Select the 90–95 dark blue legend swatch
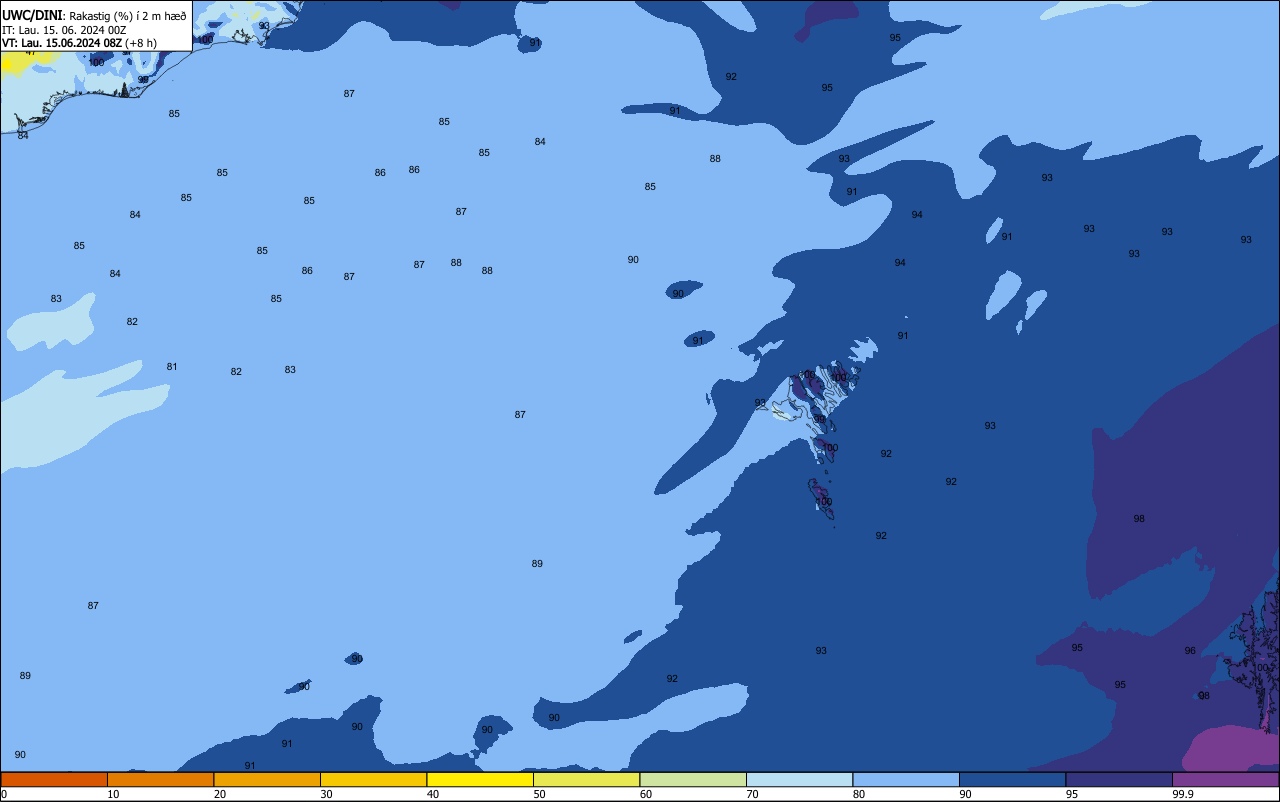Image resolution: width=1280 pixels, height=802 pixels. (1012, 779)
